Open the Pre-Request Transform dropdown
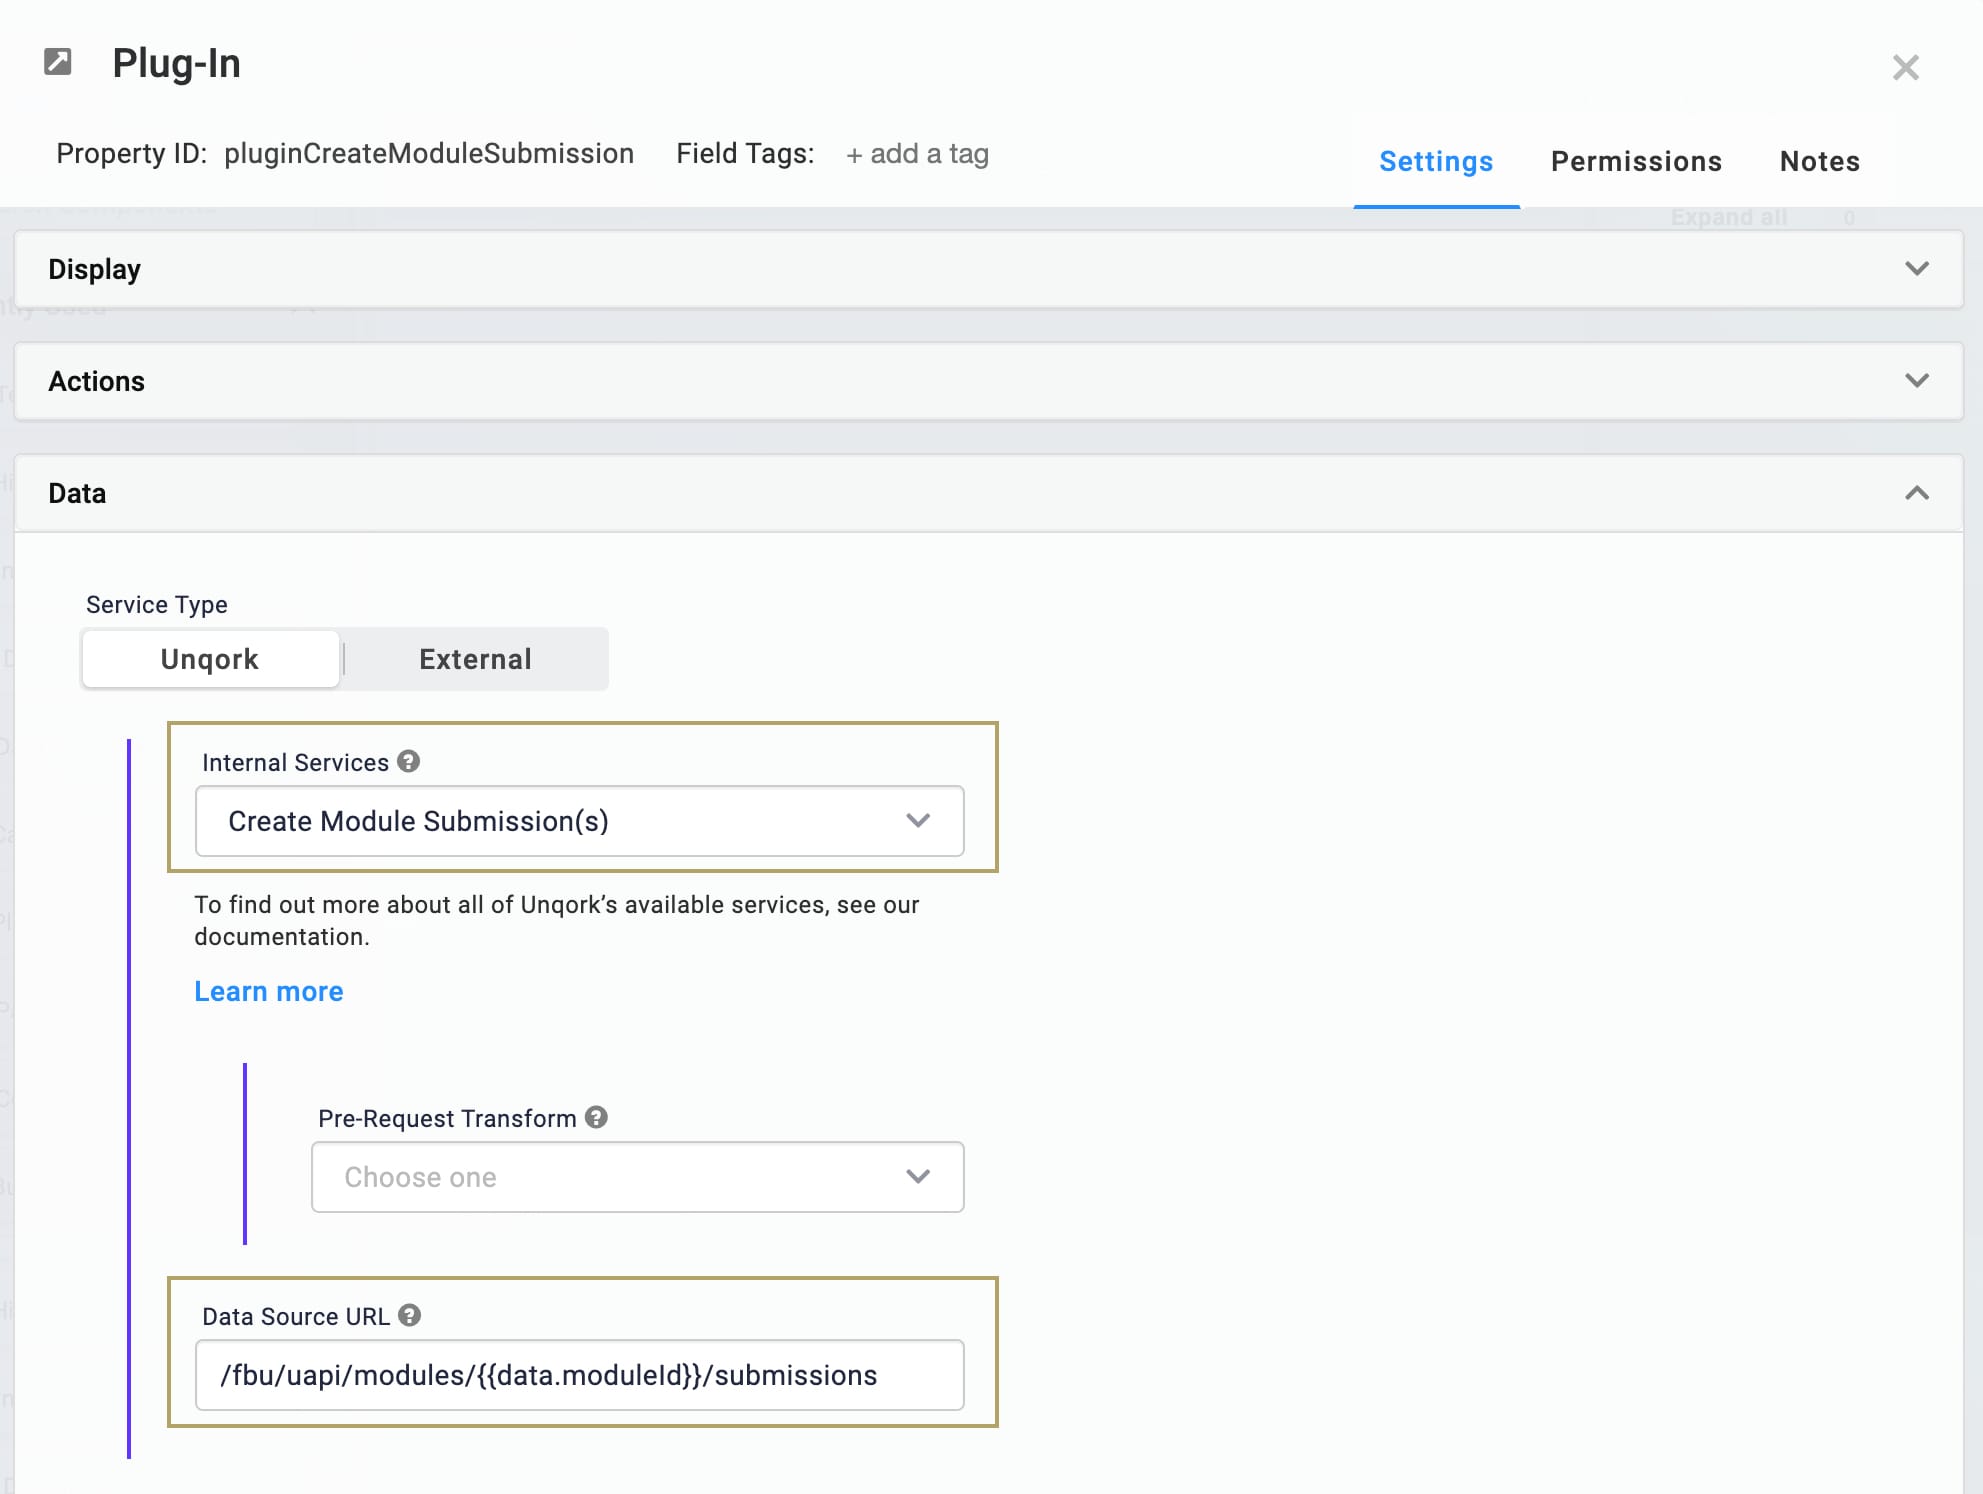Viewport: 1983px width, 1494px height. pos(637,1177)
